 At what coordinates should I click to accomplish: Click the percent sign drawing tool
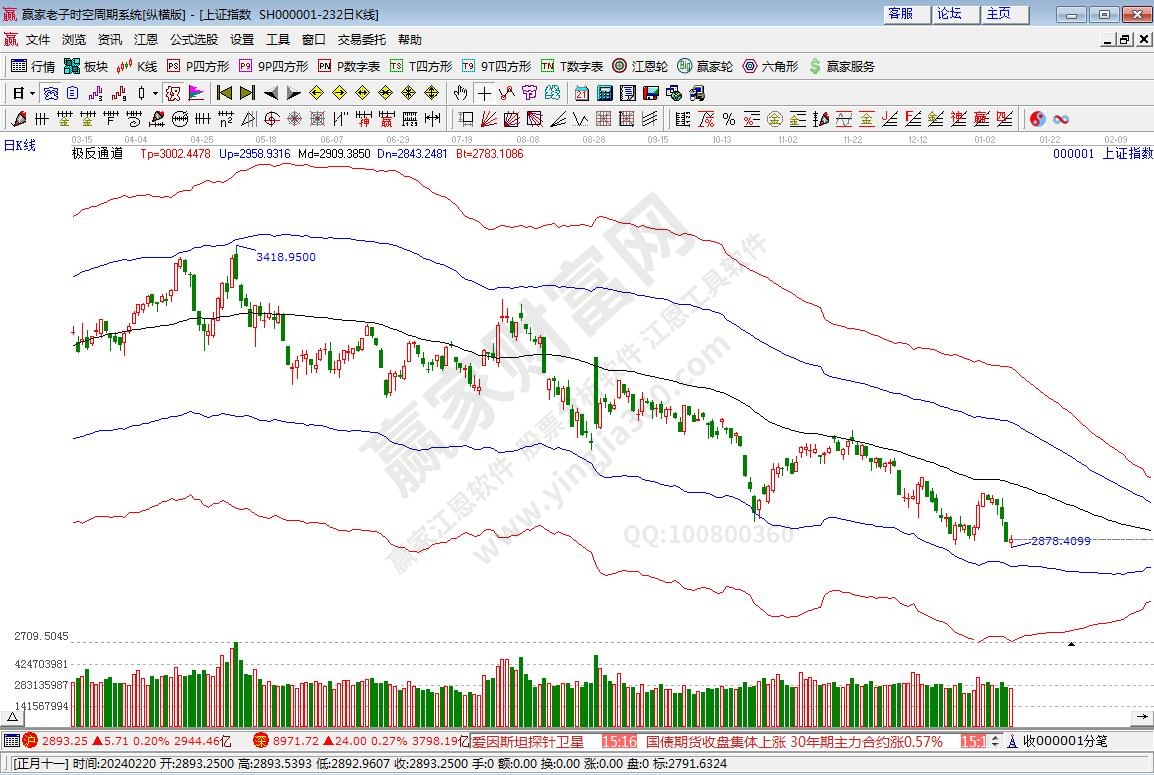(x=728, y=119)
